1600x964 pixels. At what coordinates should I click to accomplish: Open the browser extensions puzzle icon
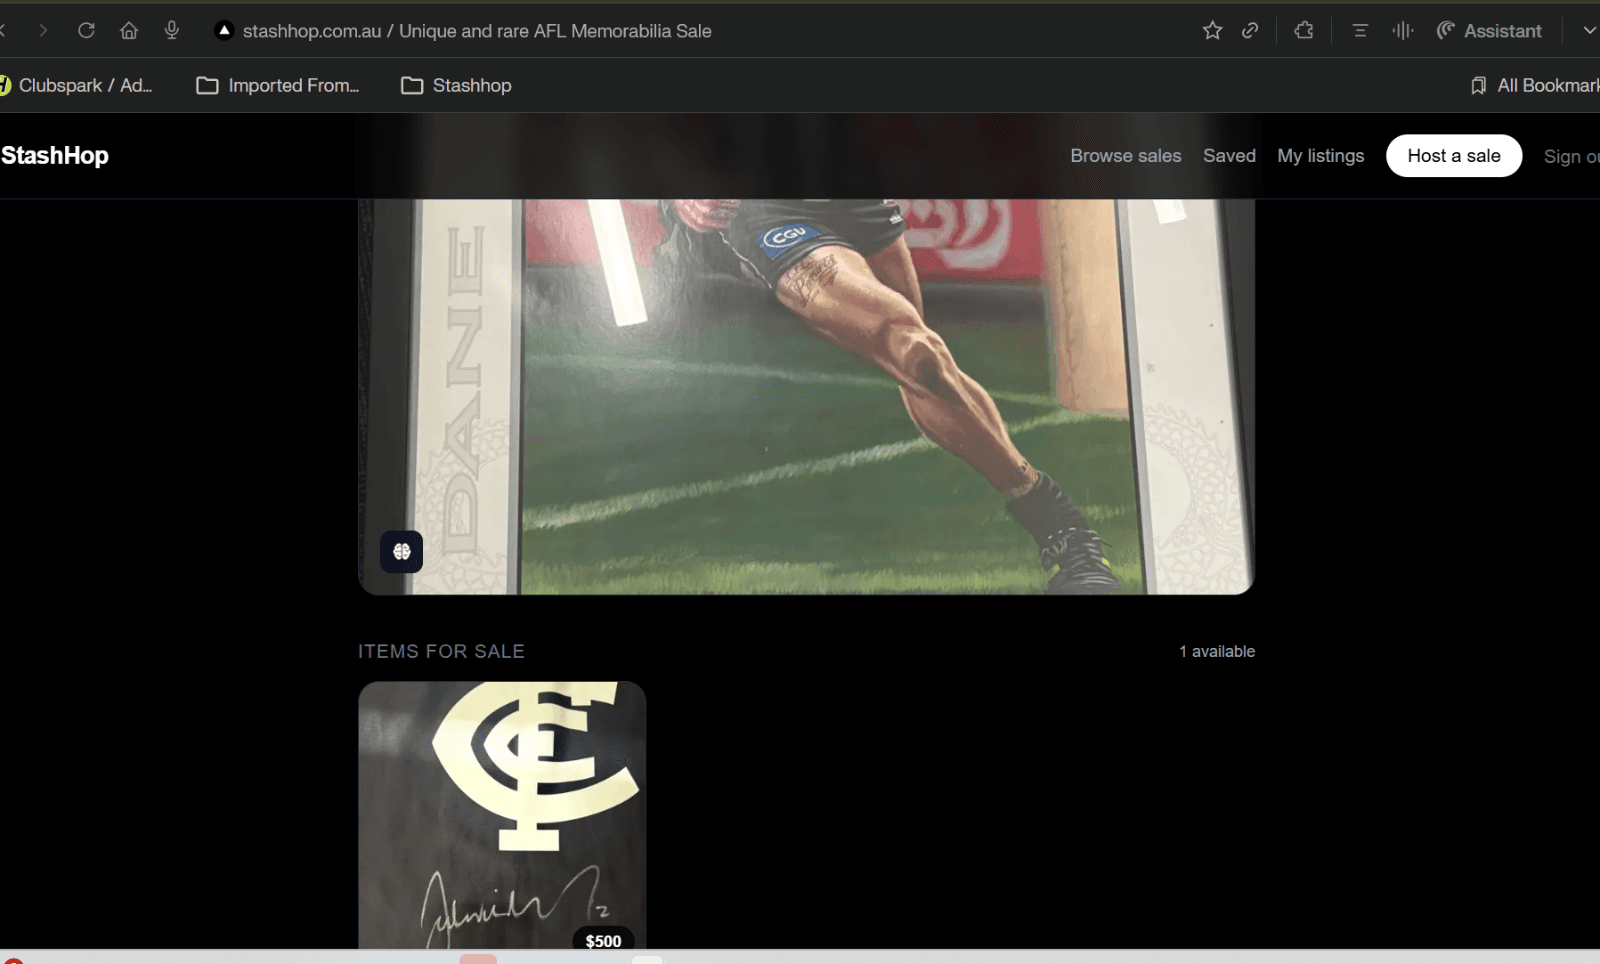[1304, 31]
